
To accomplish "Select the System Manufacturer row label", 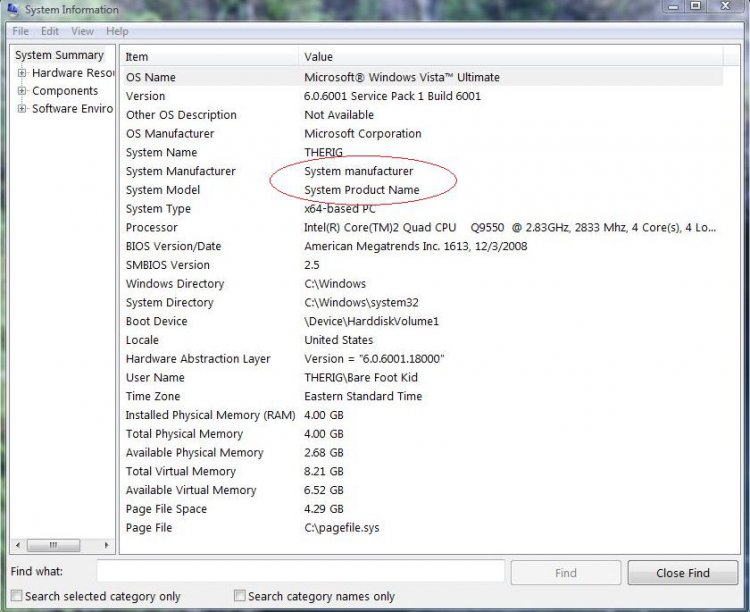I will tap(180, 171).
